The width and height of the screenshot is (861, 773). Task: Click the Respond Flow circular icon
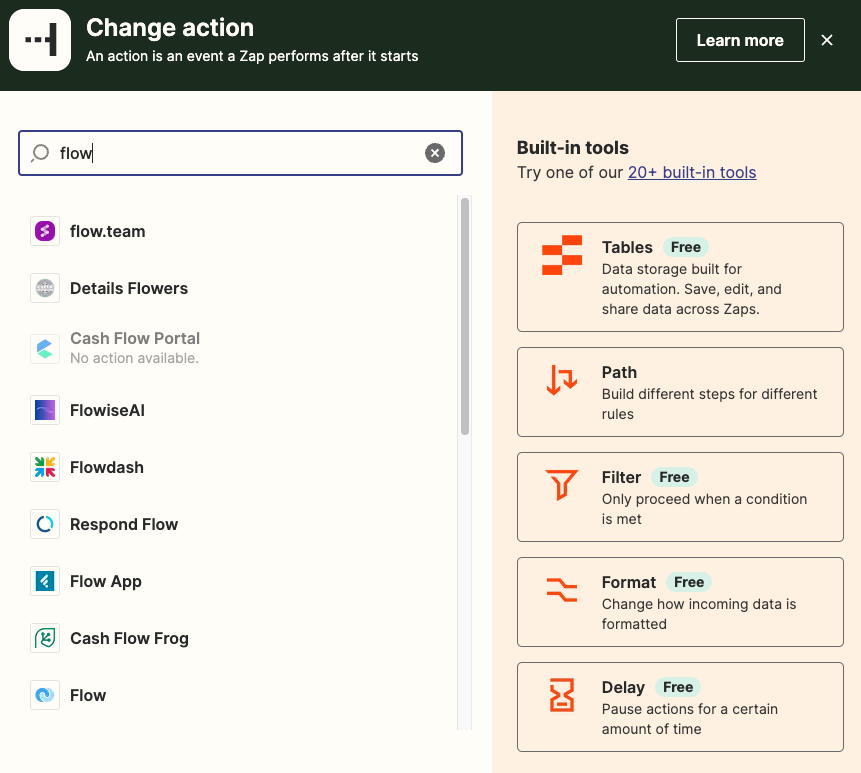click(x=45, y=525)
